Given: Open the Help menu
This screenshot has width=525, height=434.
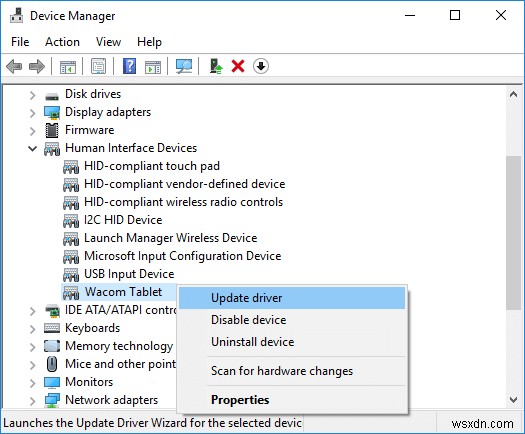Looking at the screenshot, I should [149, 42].
